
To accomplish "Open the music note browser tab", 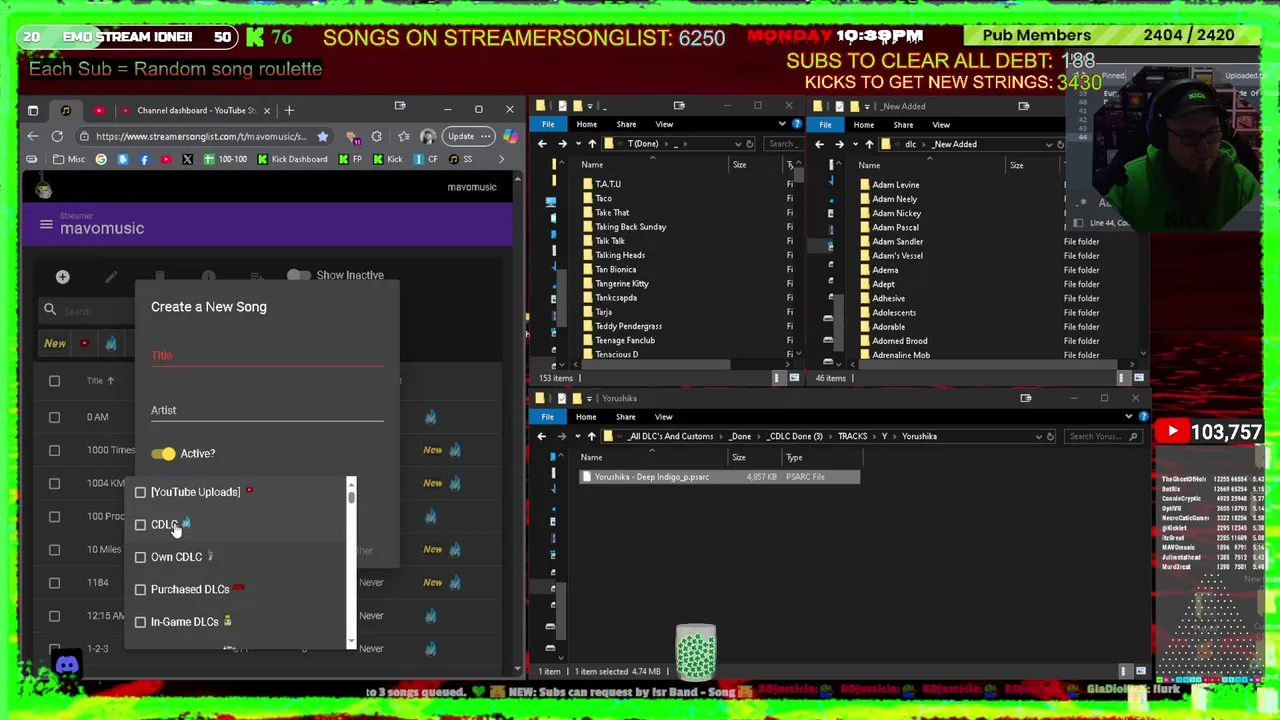I will pos(66,110).
